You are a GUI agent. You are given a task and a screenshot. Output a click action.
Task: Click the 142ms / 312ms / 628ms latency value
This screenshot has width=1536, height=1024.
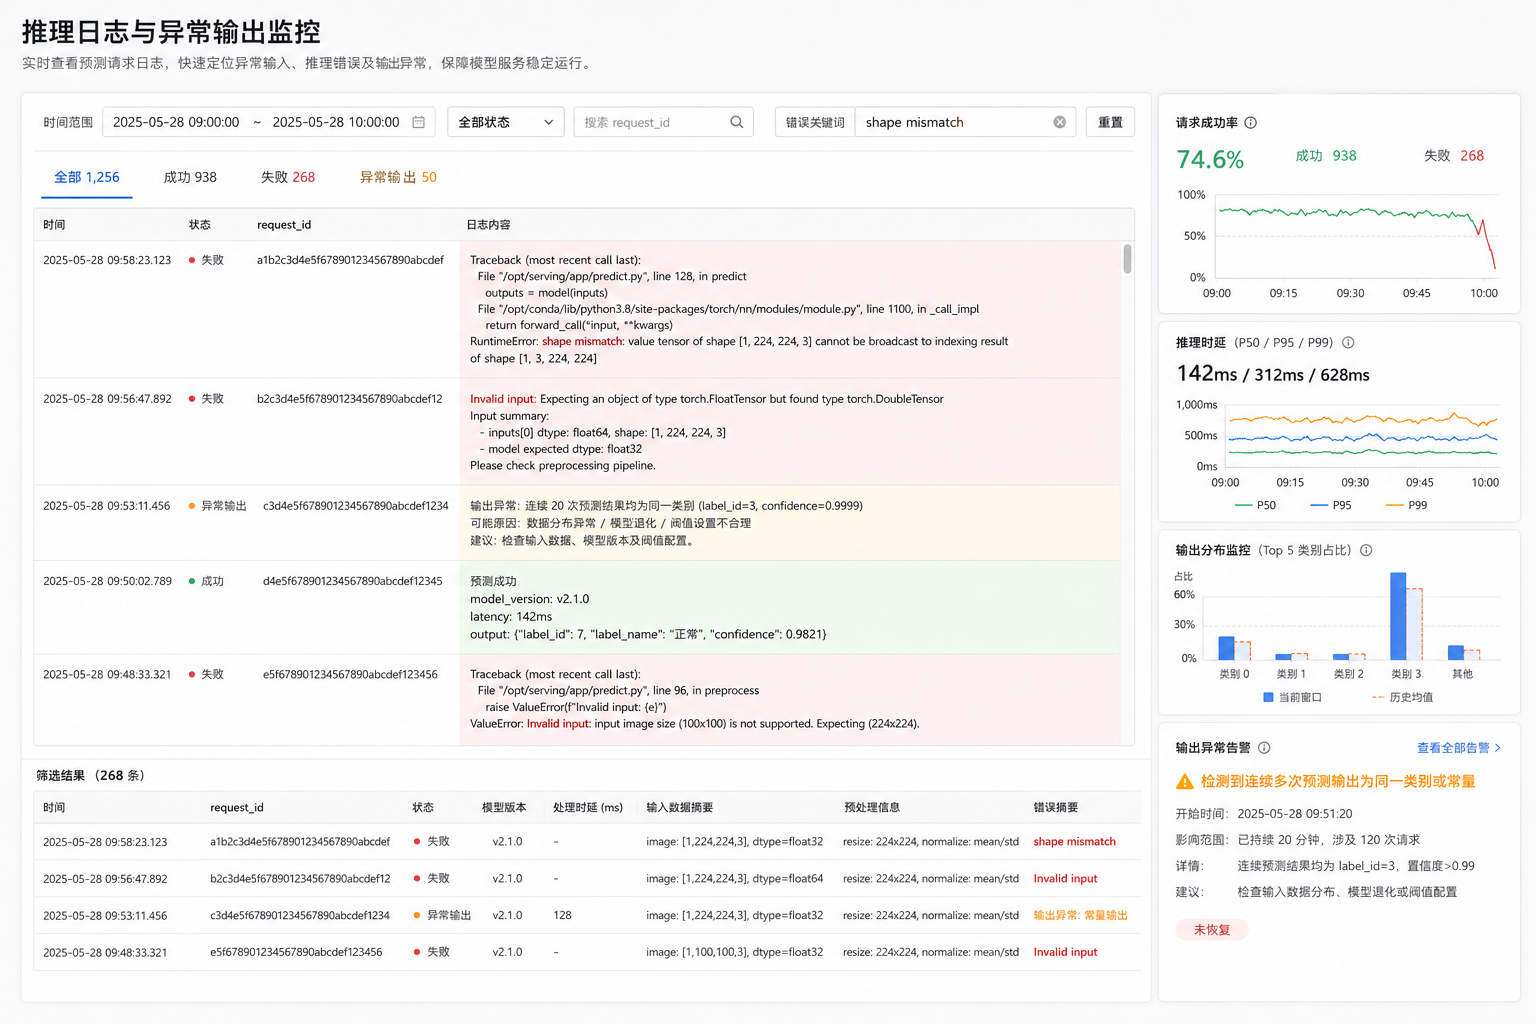pyautogui.click(x=1273, y=374)
